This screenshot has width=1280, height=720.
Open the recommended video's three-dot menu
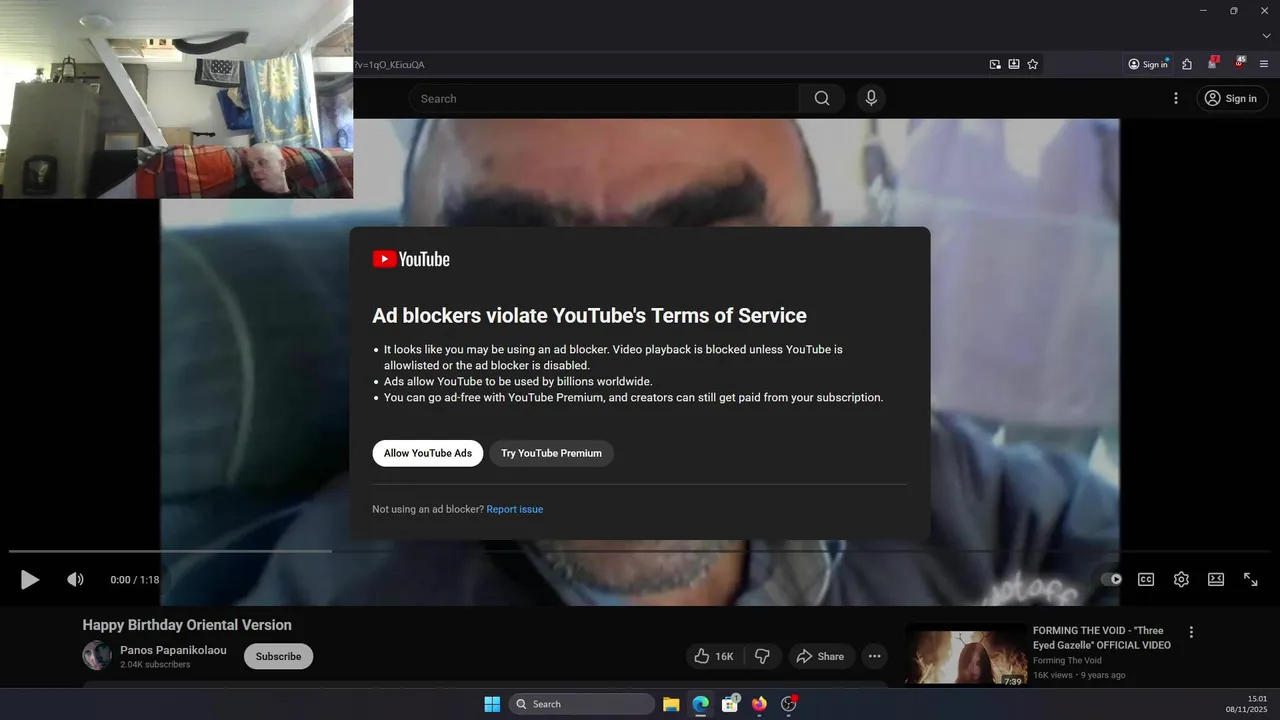[1191, 632]
